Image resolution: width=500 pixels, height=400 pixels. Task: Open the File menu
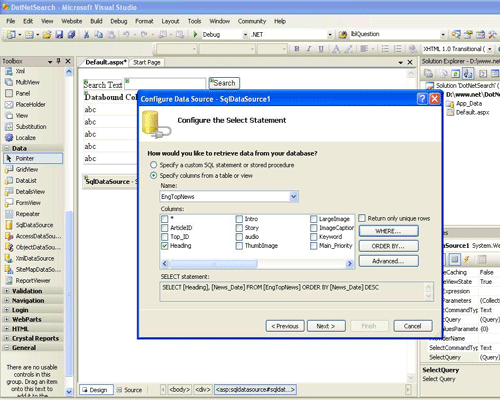click(x=11, y=21)
